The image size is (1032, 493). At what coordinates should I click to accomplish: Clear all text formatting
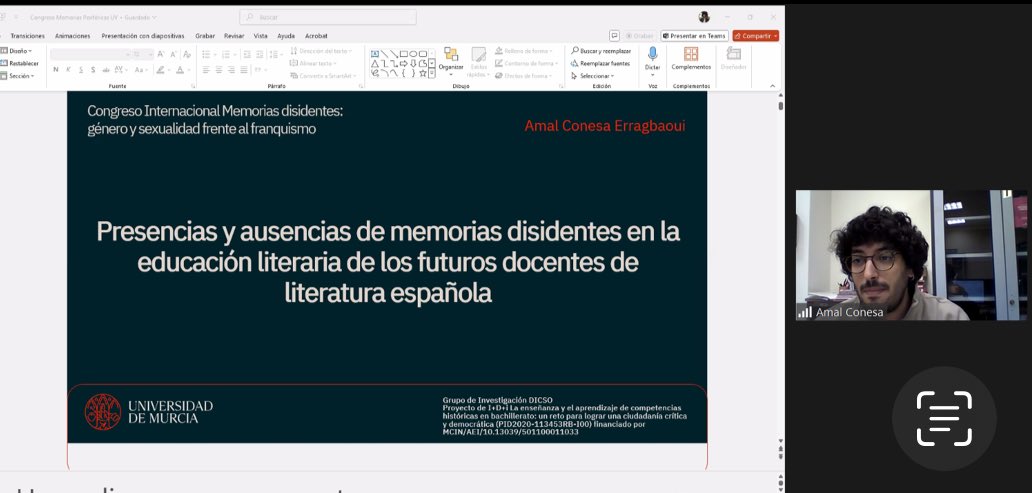coord(187,54)
